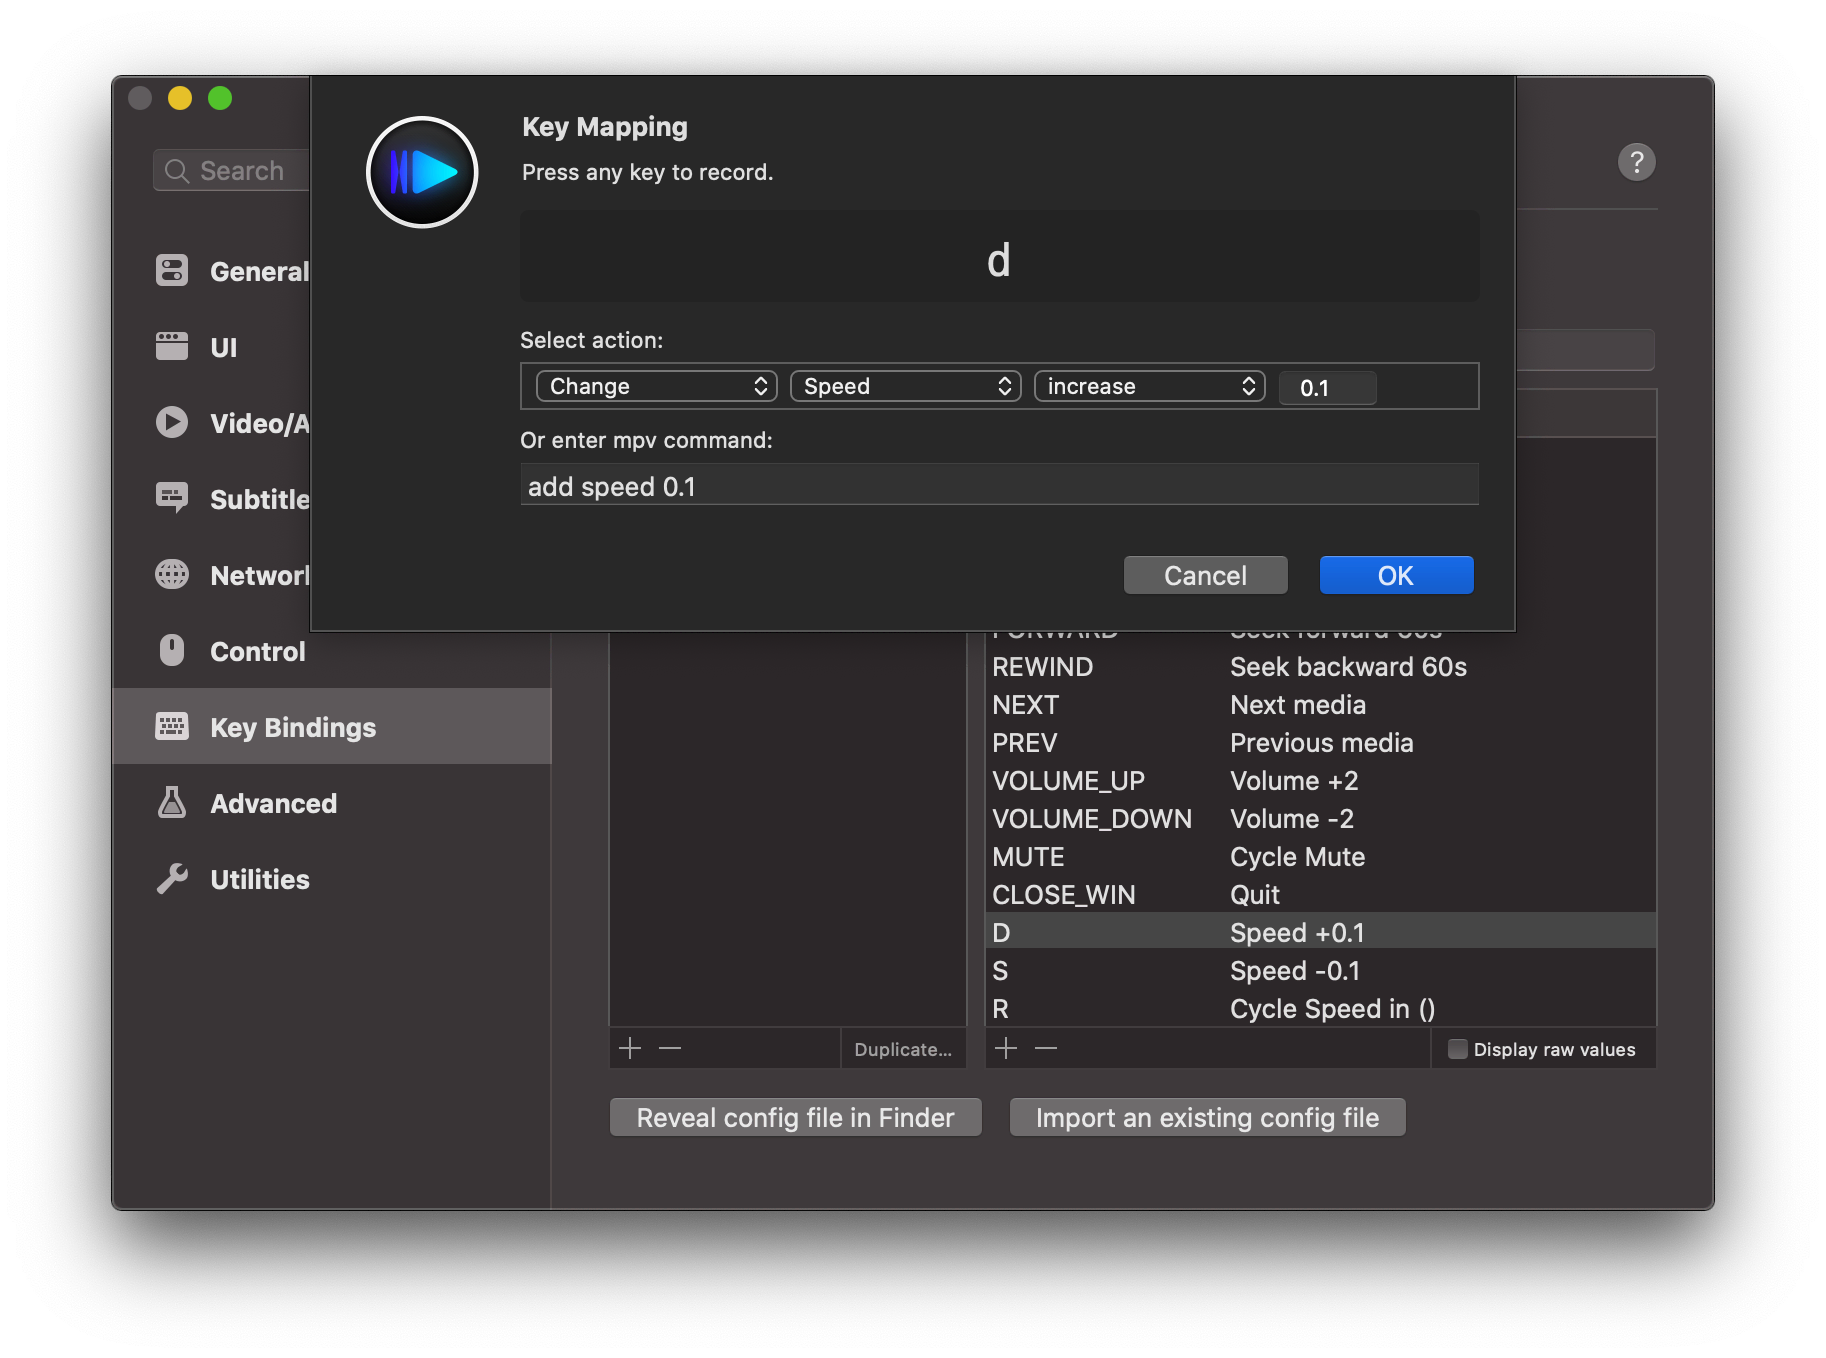Click the Key Bindings keyboard icon
Image resolution: width=1826 pixels, height=1358 pixels.
[172, 726]
